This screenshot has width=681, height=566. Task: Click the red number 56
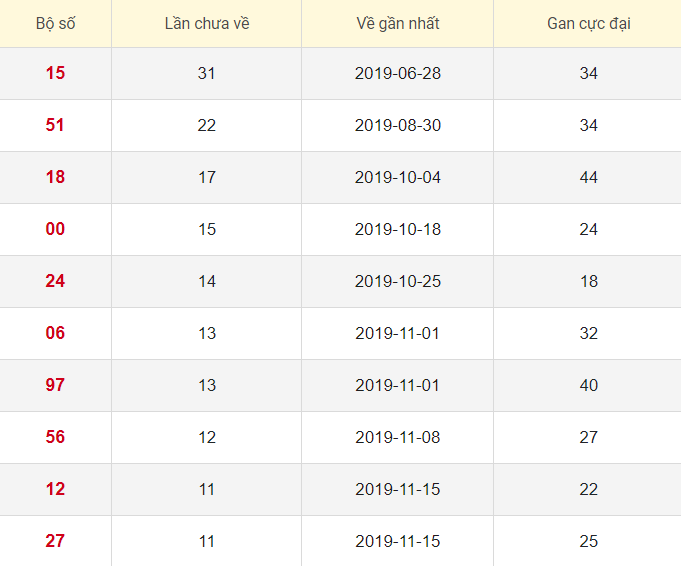click(55, 438)
